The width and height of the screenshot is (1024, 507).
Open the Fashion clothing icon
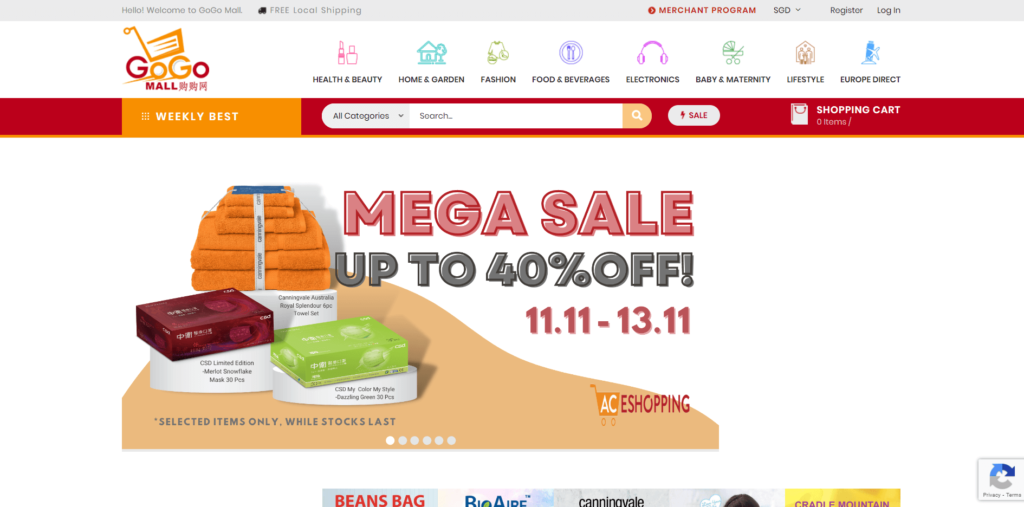tap(498, 52)
